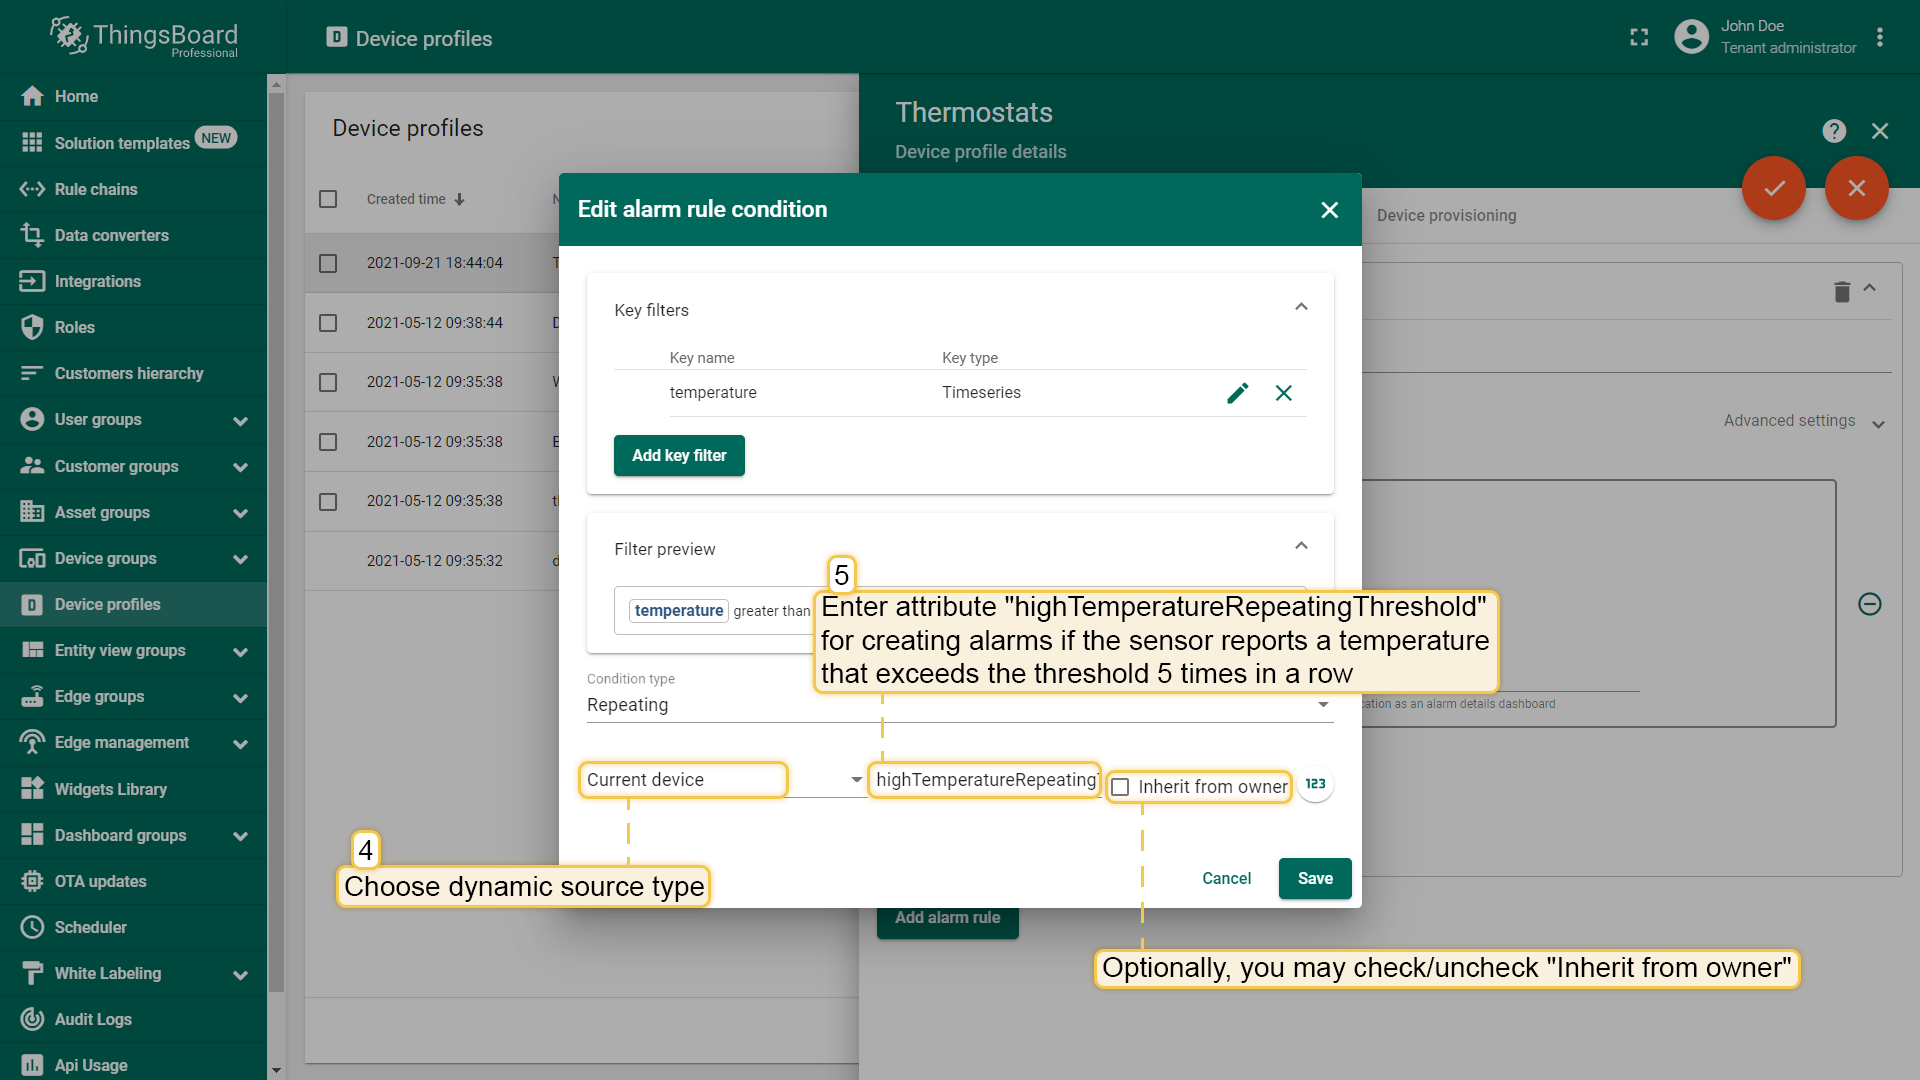The width and height of the screenshot is (1920, 1080).
Task: Click Add key filter button
Action: (x=679, y=456)
